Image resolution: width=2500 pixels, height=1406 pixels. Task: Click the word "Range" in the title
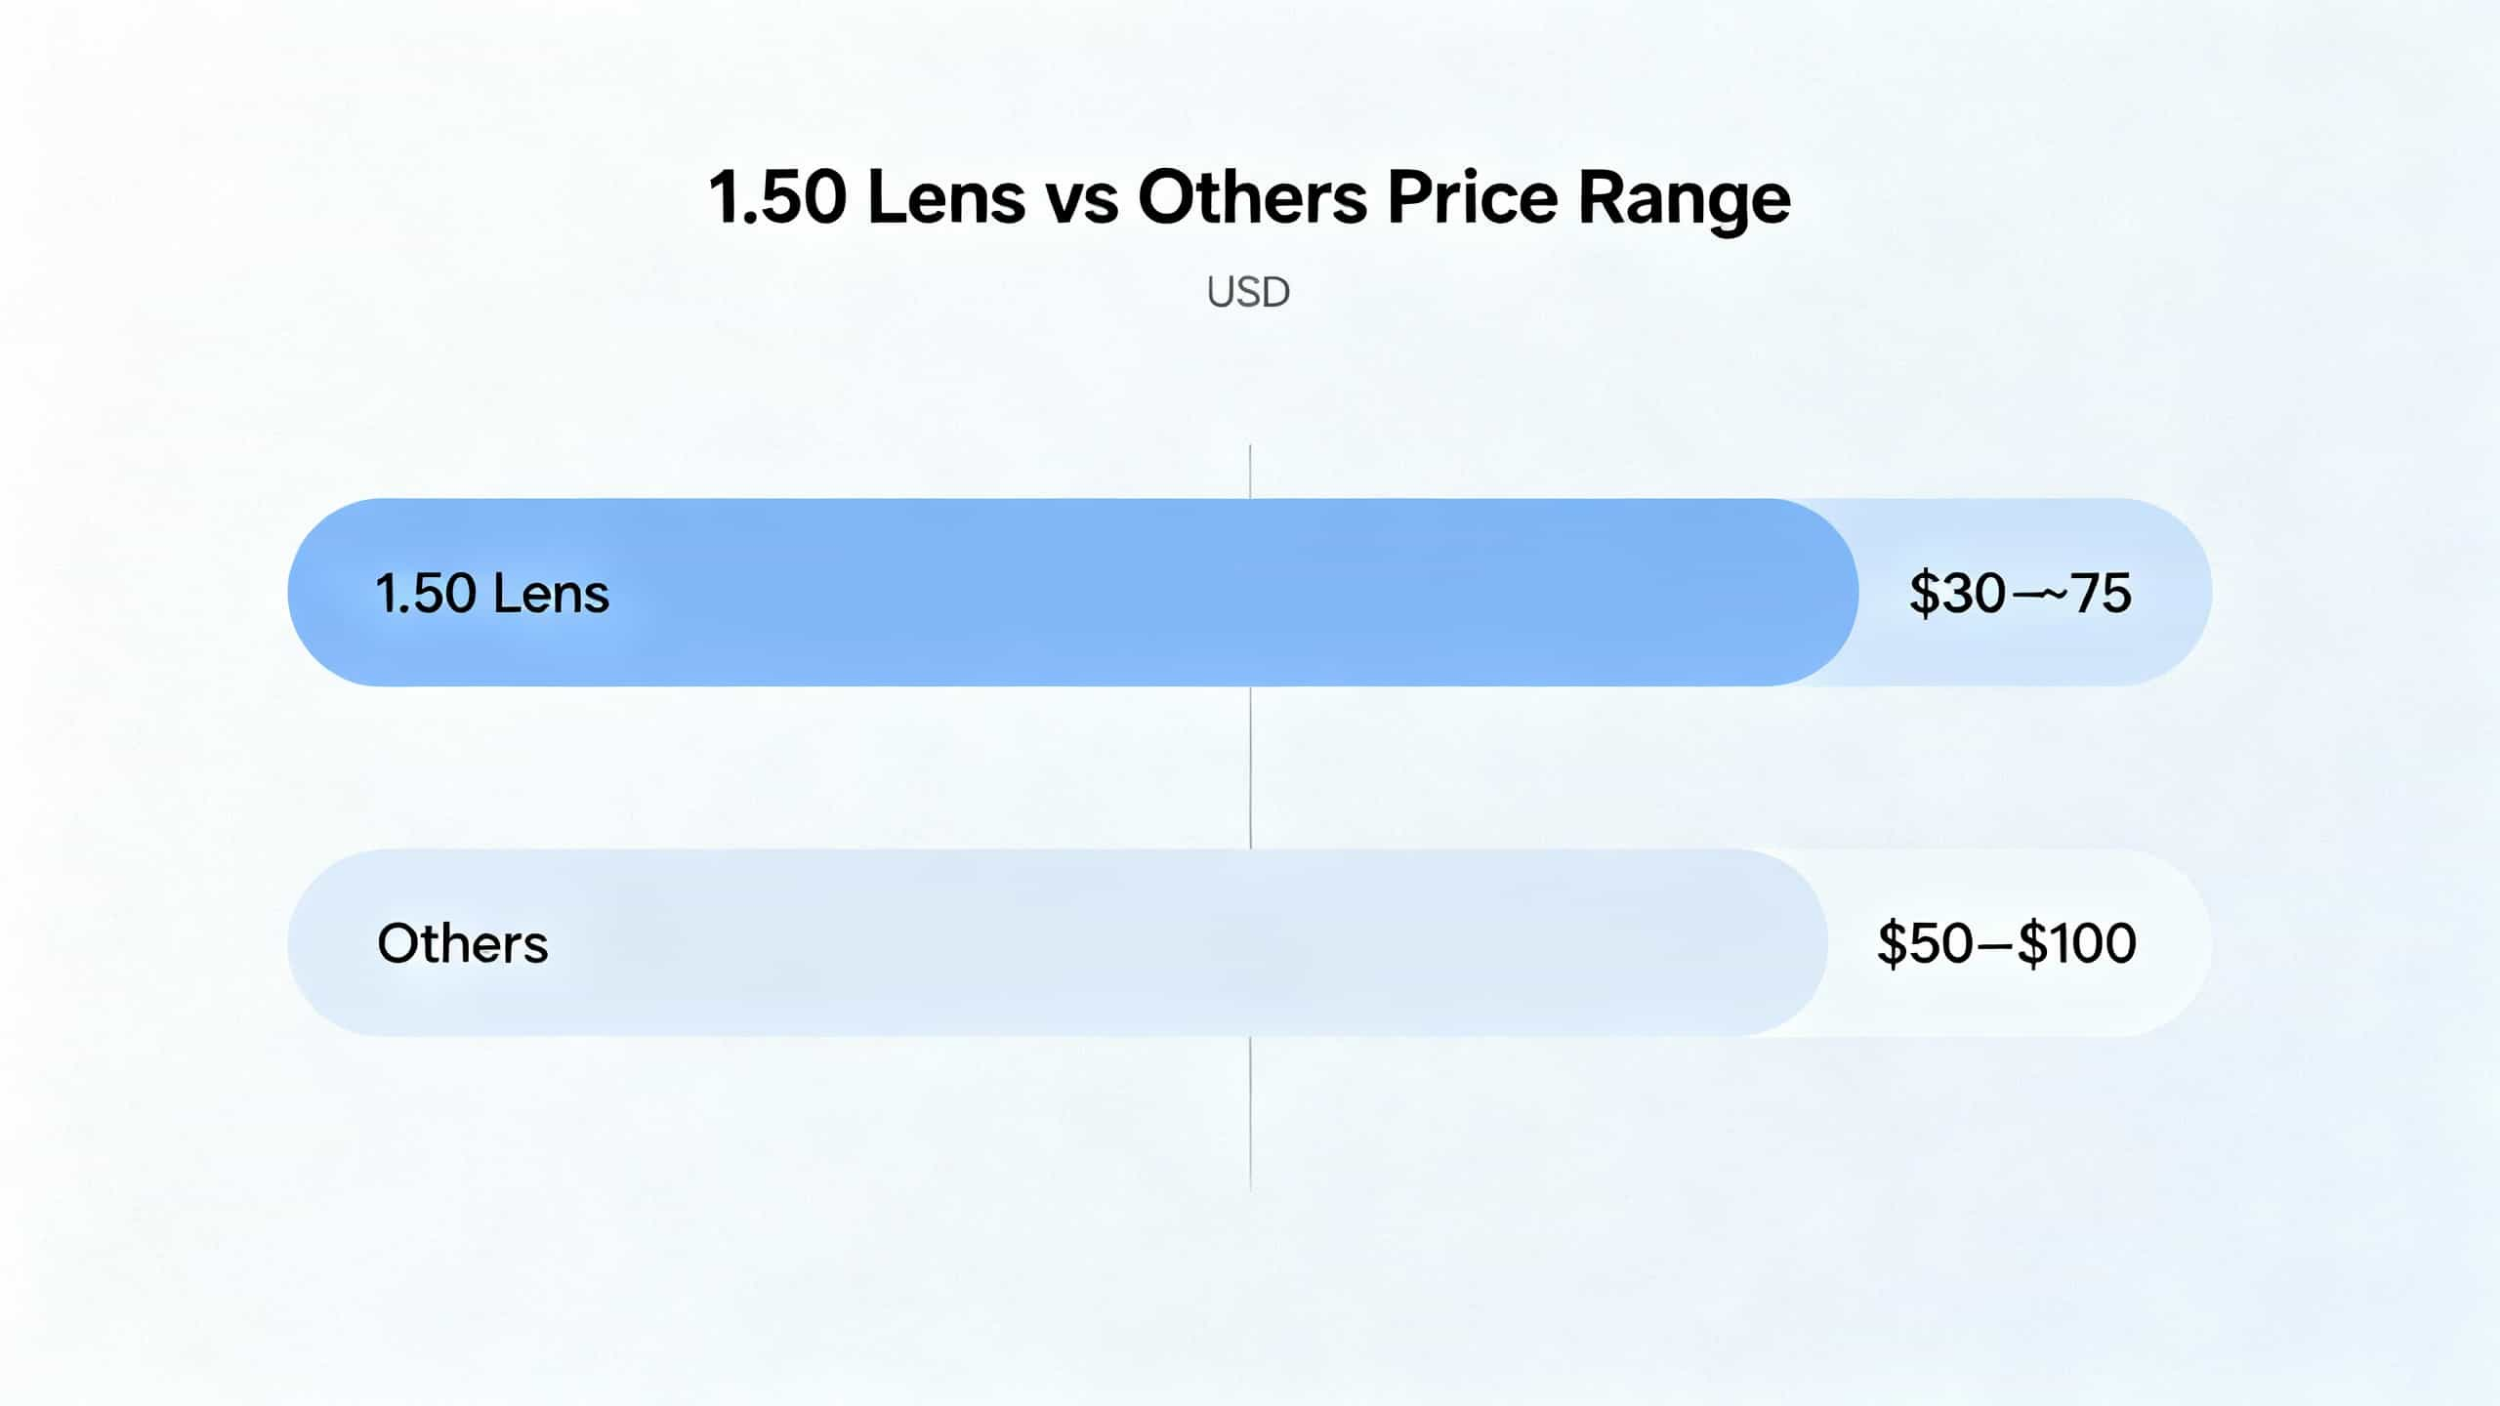[1683, 197]
